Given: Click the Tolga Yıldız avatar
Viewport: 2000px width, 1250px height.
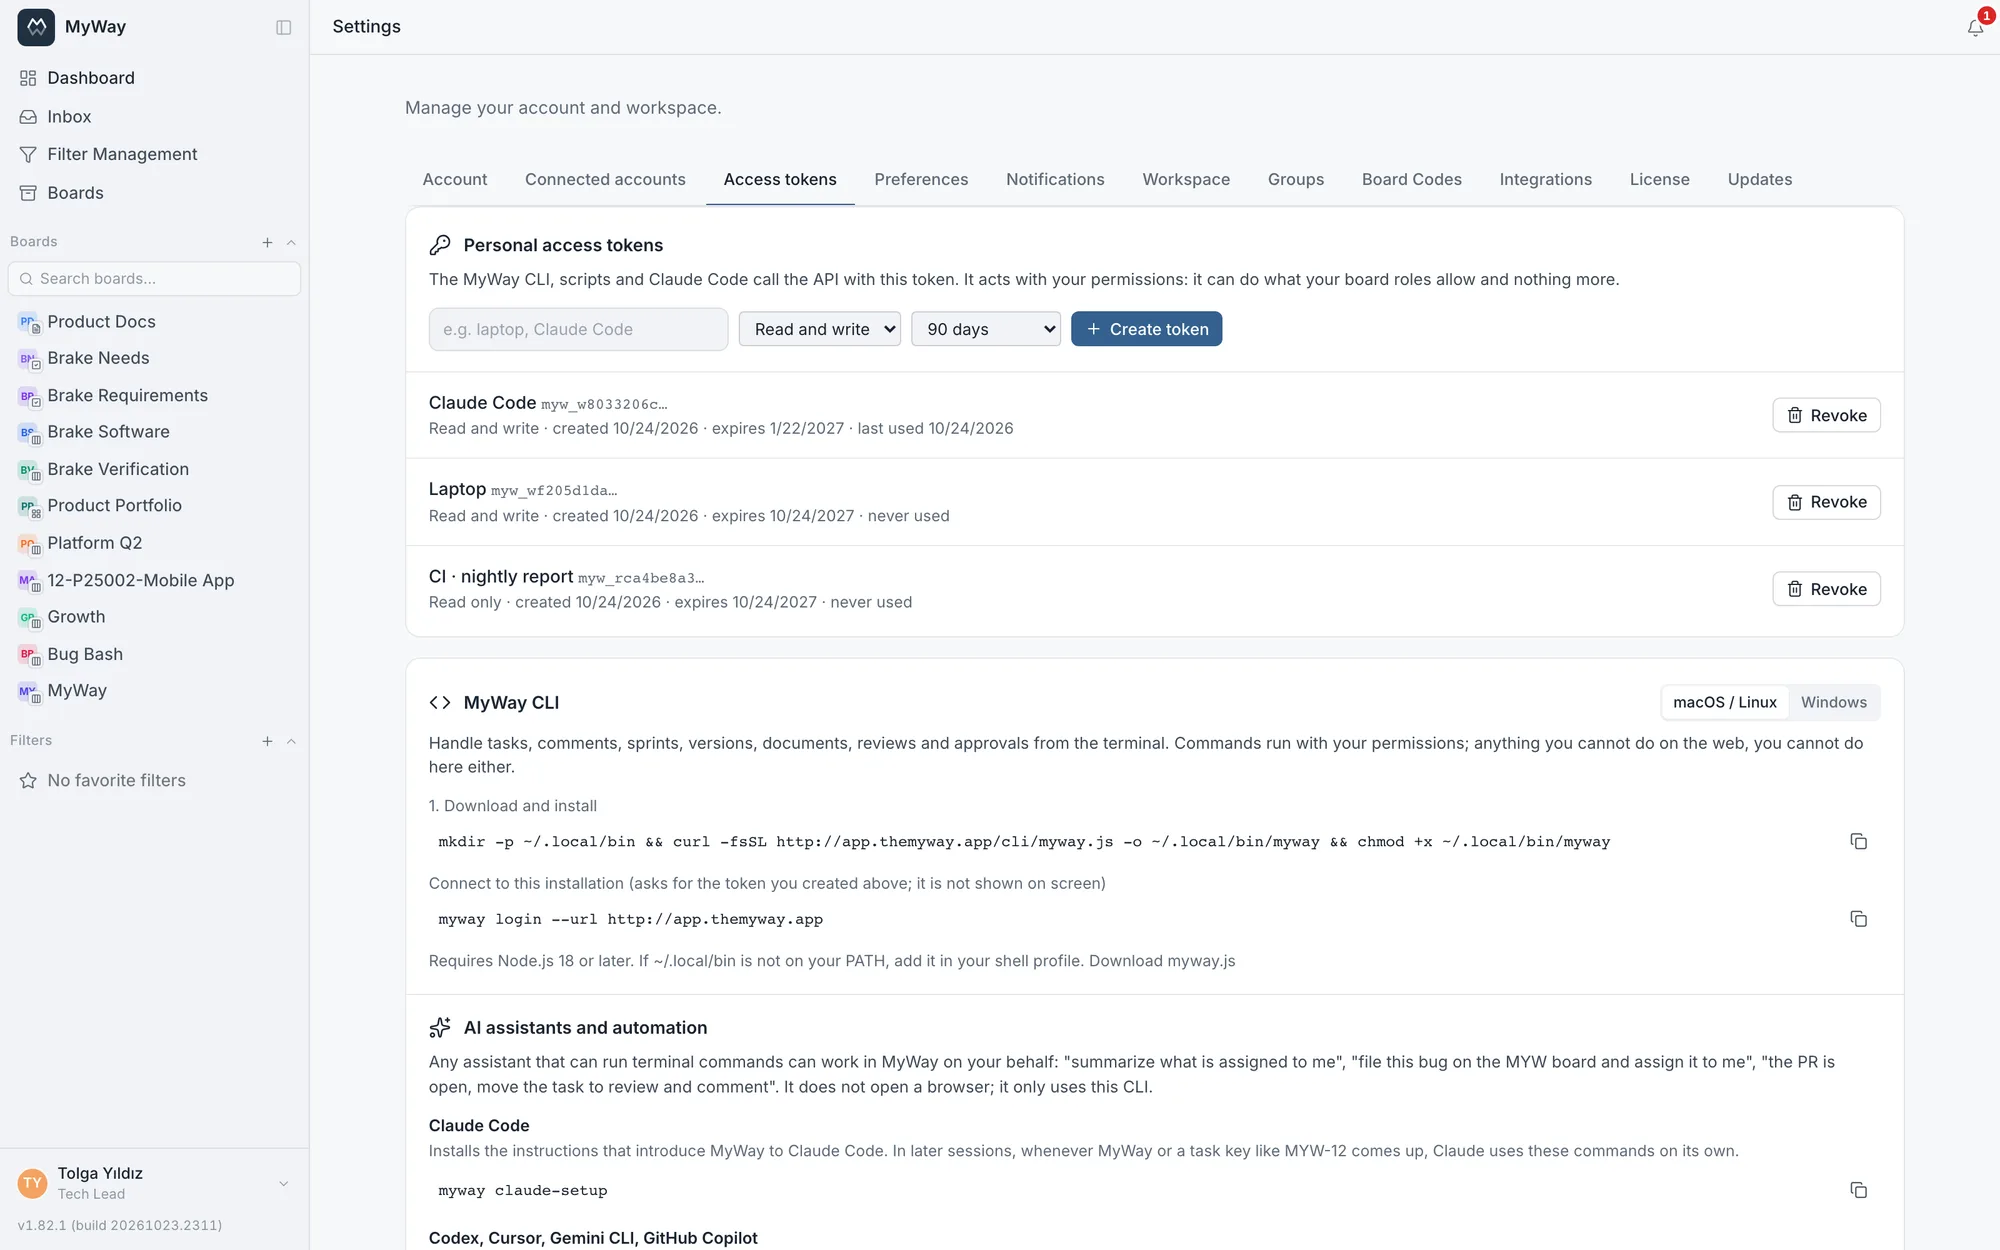Looking at the screenshot, I should [32, 1183].
